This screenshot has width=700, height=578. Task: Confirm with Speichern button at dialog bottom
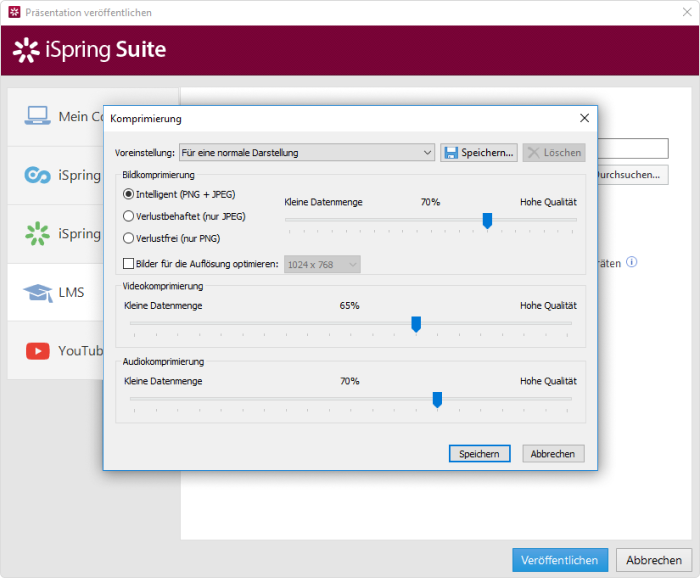[479, 453]
